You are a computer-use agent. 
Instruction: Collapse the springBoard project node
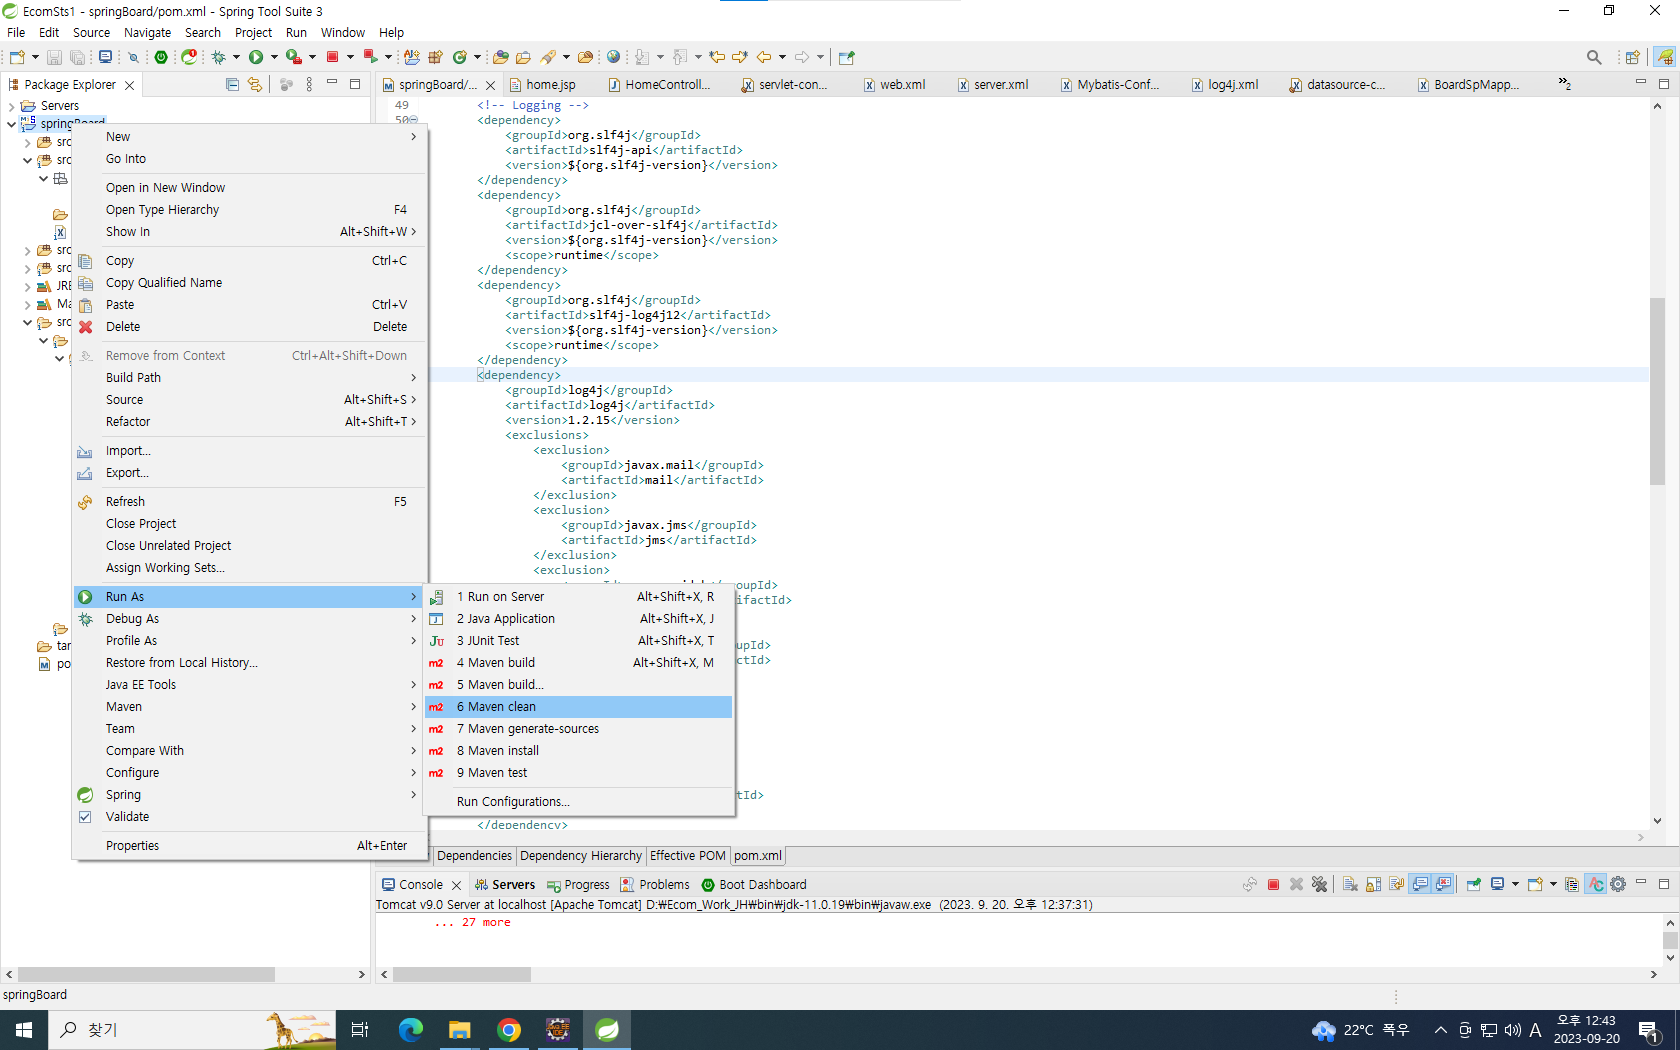point(11,124)
